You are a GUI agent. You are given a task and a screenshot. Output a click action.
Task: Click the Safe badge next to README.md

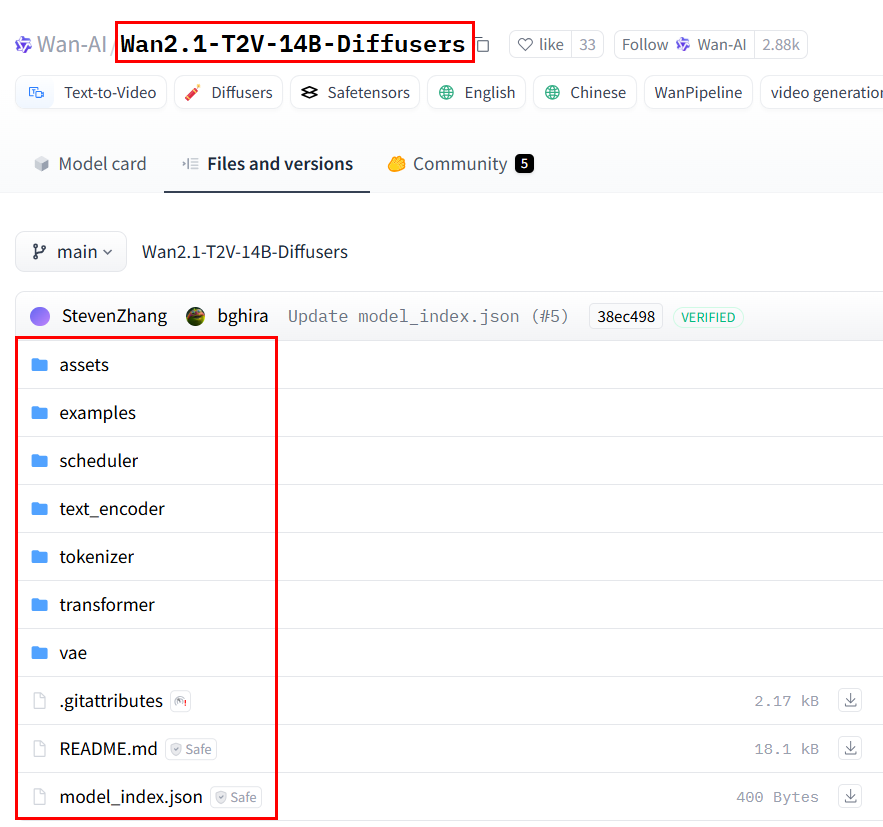(x=191, y=749)
